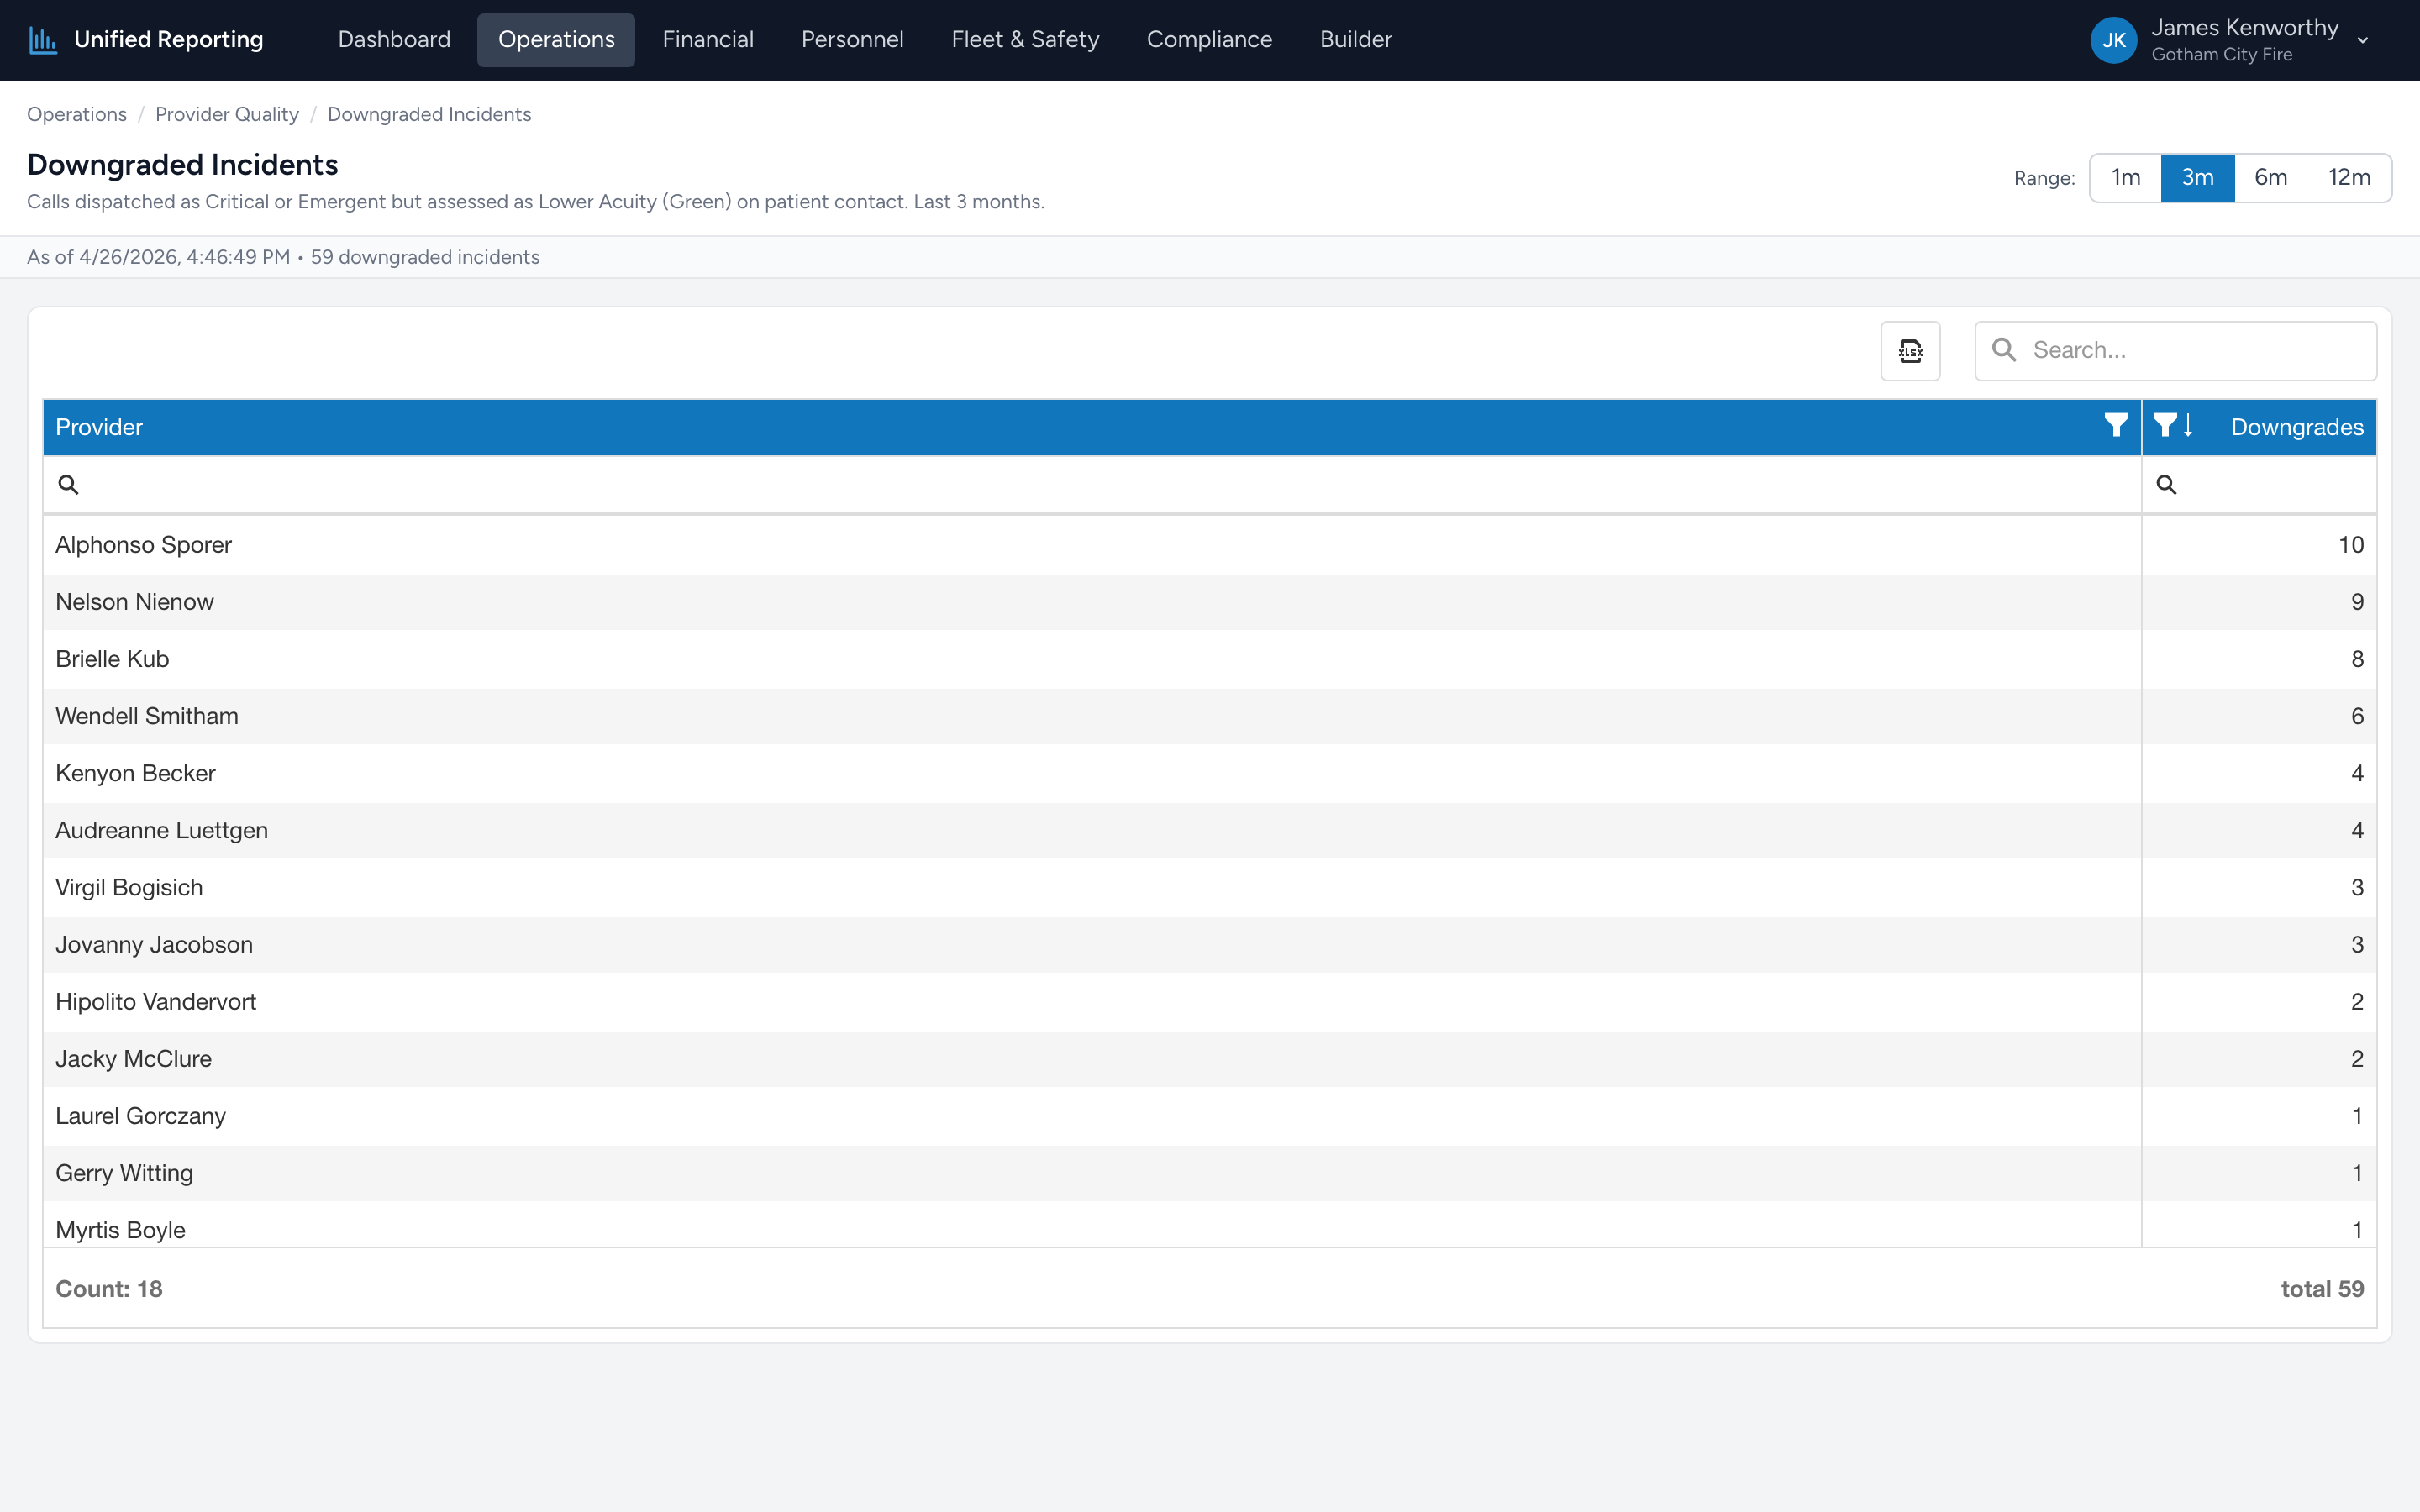Navigate to the Compliance section

pos(1209,40)
